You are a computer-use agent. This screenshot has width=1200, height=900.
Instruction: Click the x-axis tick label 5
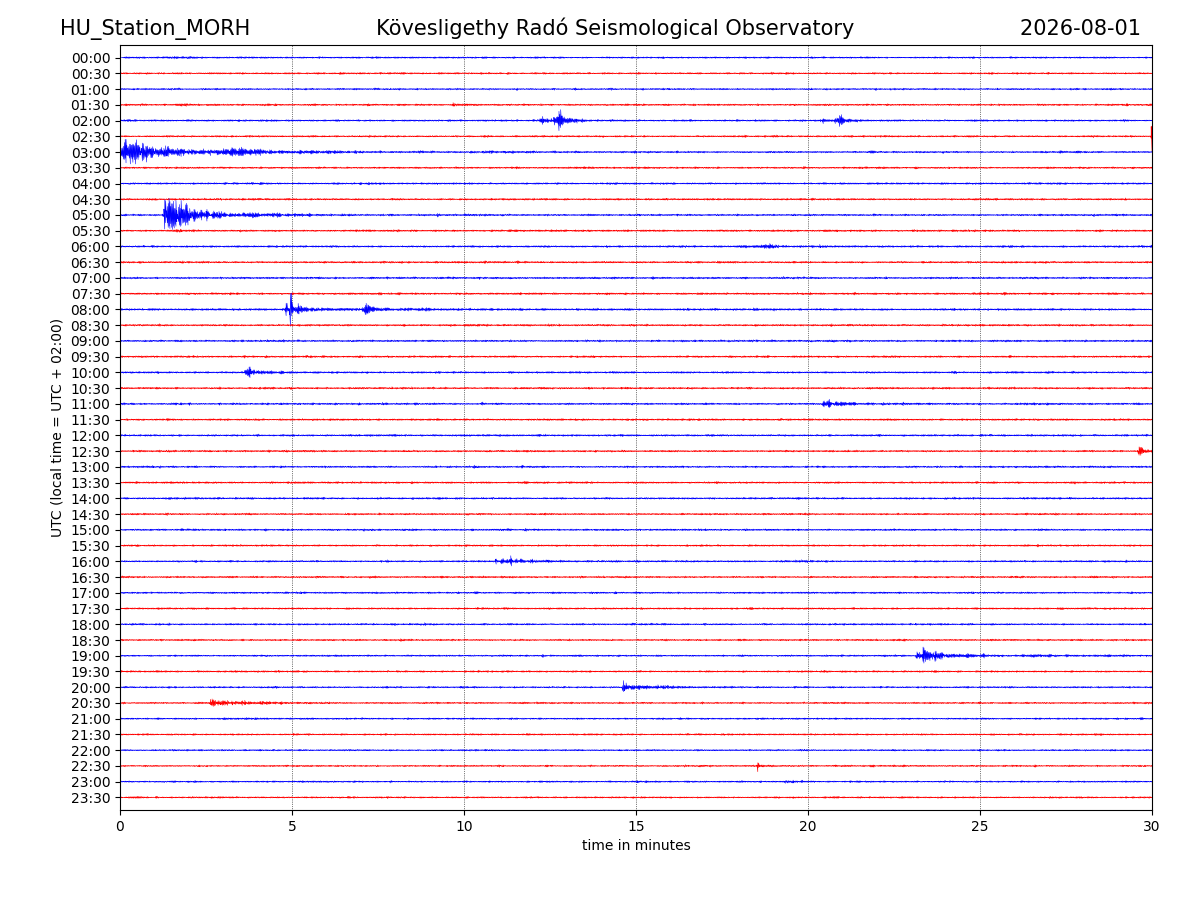pyautogui.click(x=292, y=826)
